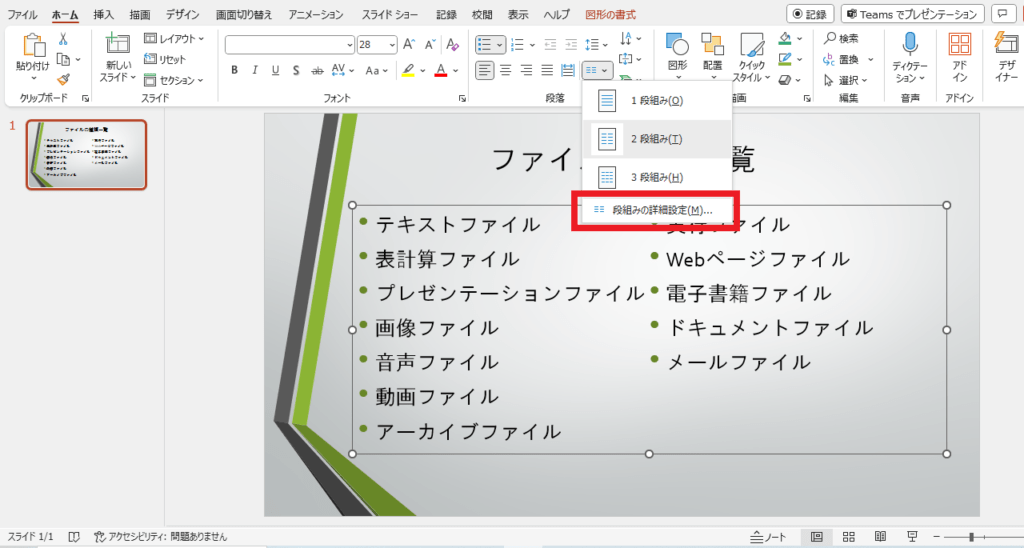Open the font size 28 dropdown

392,44
